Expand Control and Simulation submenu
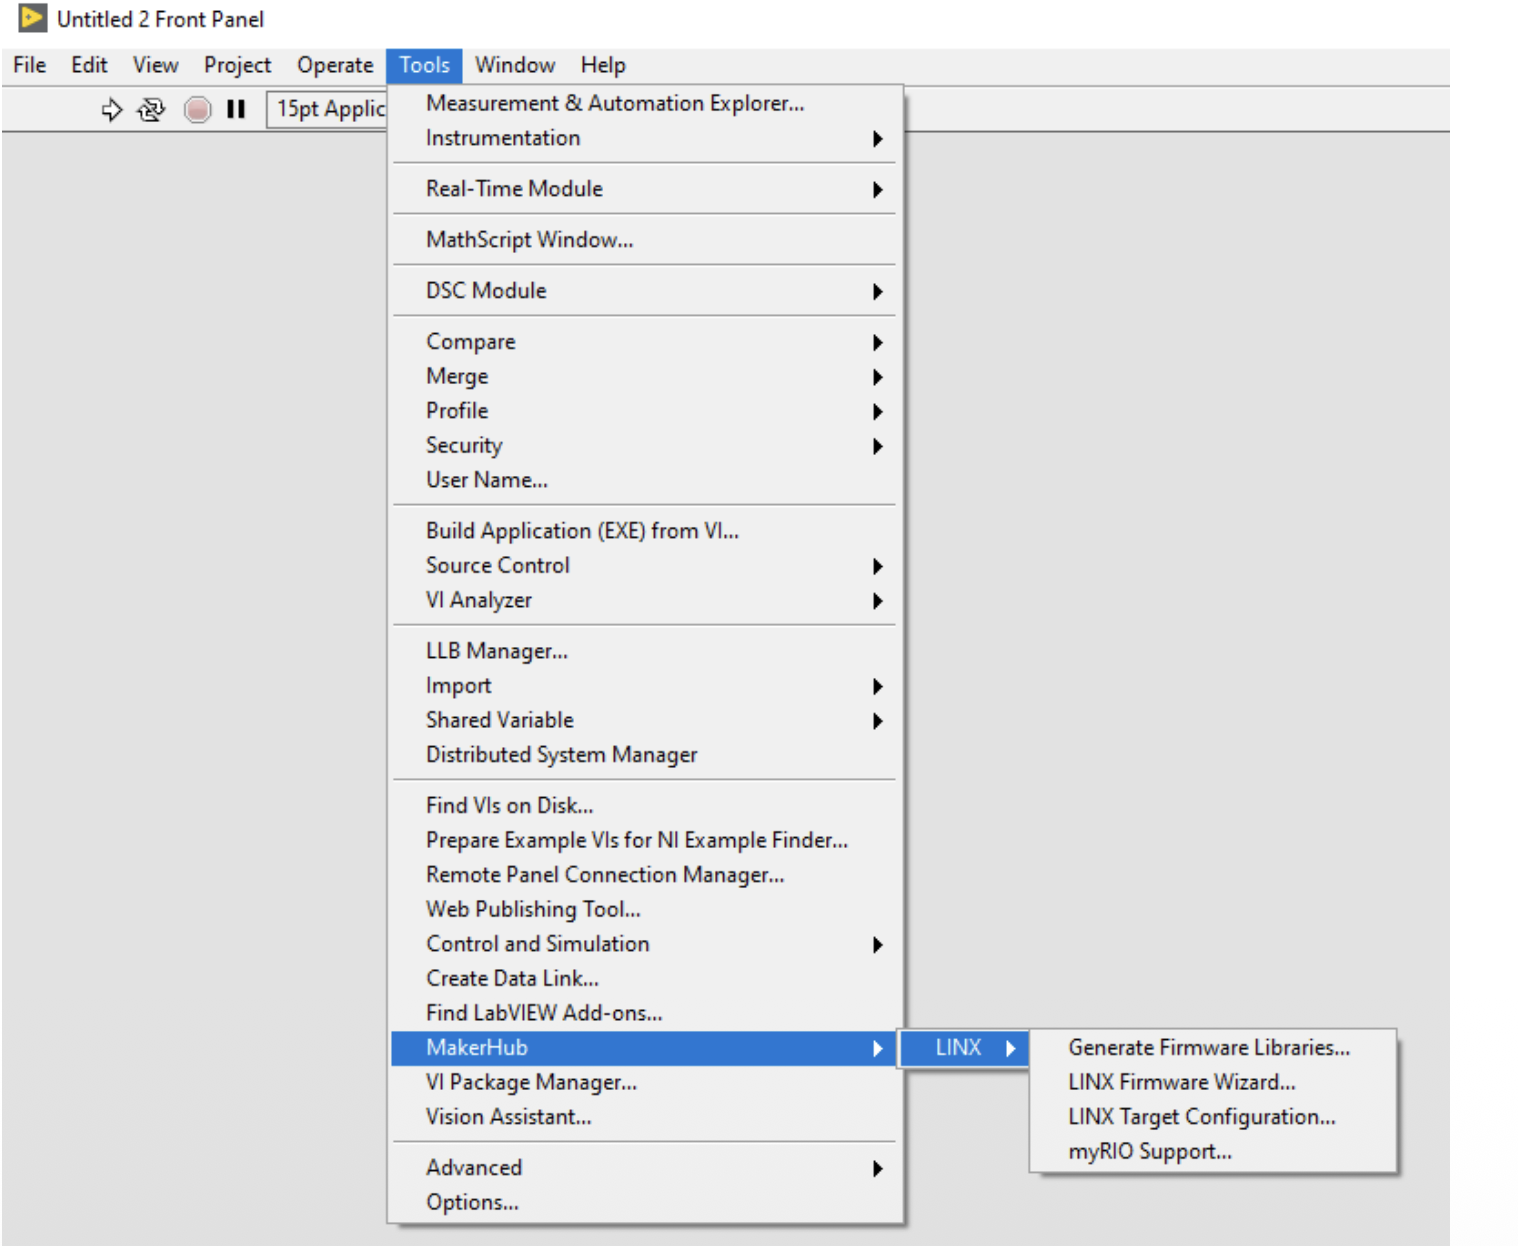Screen dimensions: 1518x1246 click(645, 944)
